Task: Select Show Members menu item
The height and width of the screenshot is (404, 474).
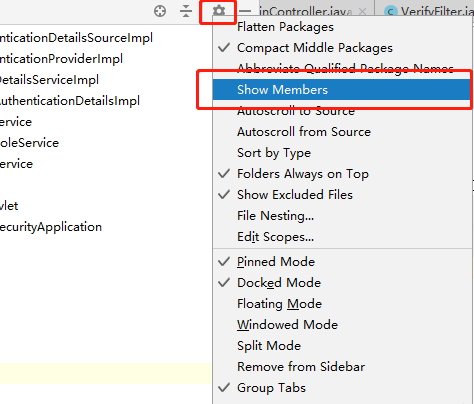Action: coord(342,89)
